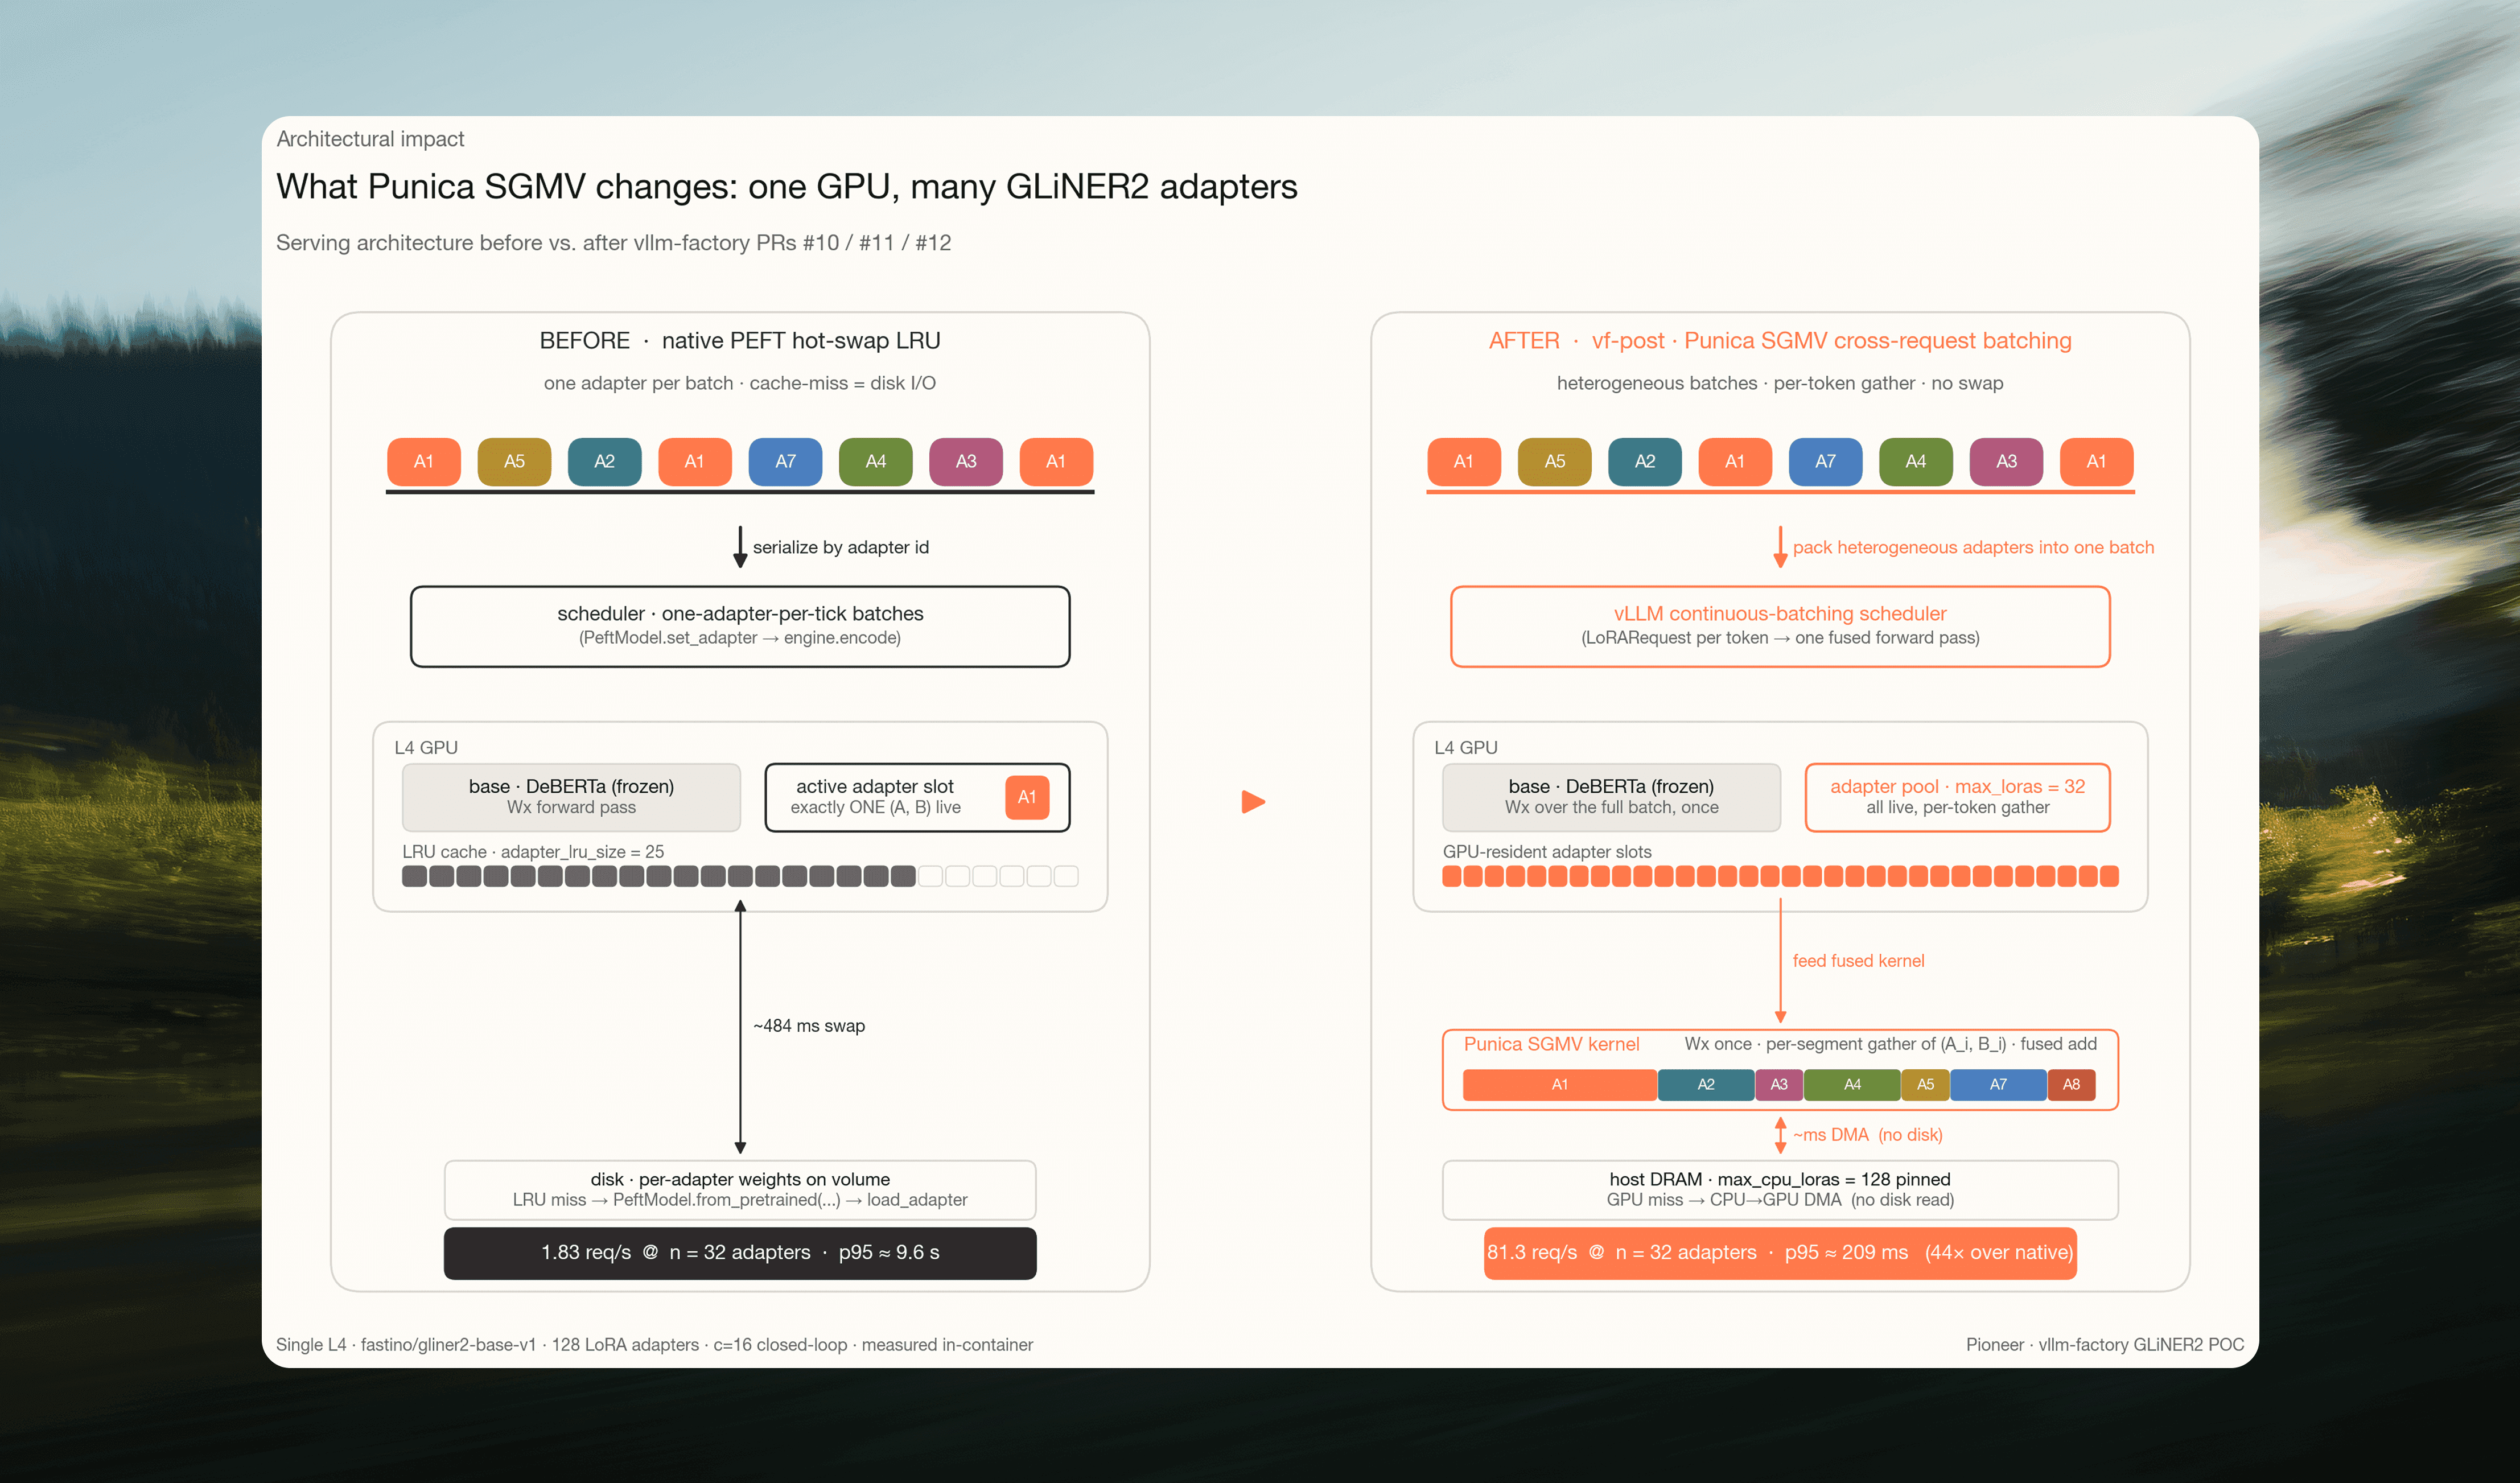Click the A8 segment in the SGMV kernel bar
Image resolution: width=2520 pixels, height=1483 pixels.
click(2071, 1084)
